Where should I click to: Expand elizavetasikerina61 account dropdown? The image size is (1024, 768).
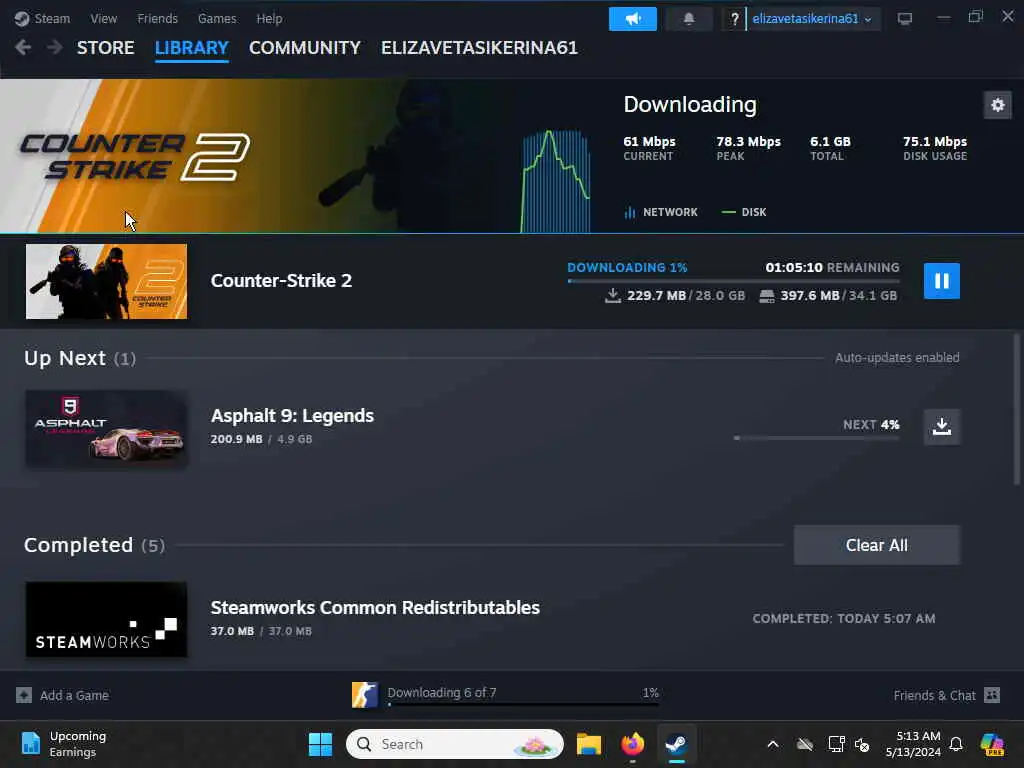[x=812, y=19]
